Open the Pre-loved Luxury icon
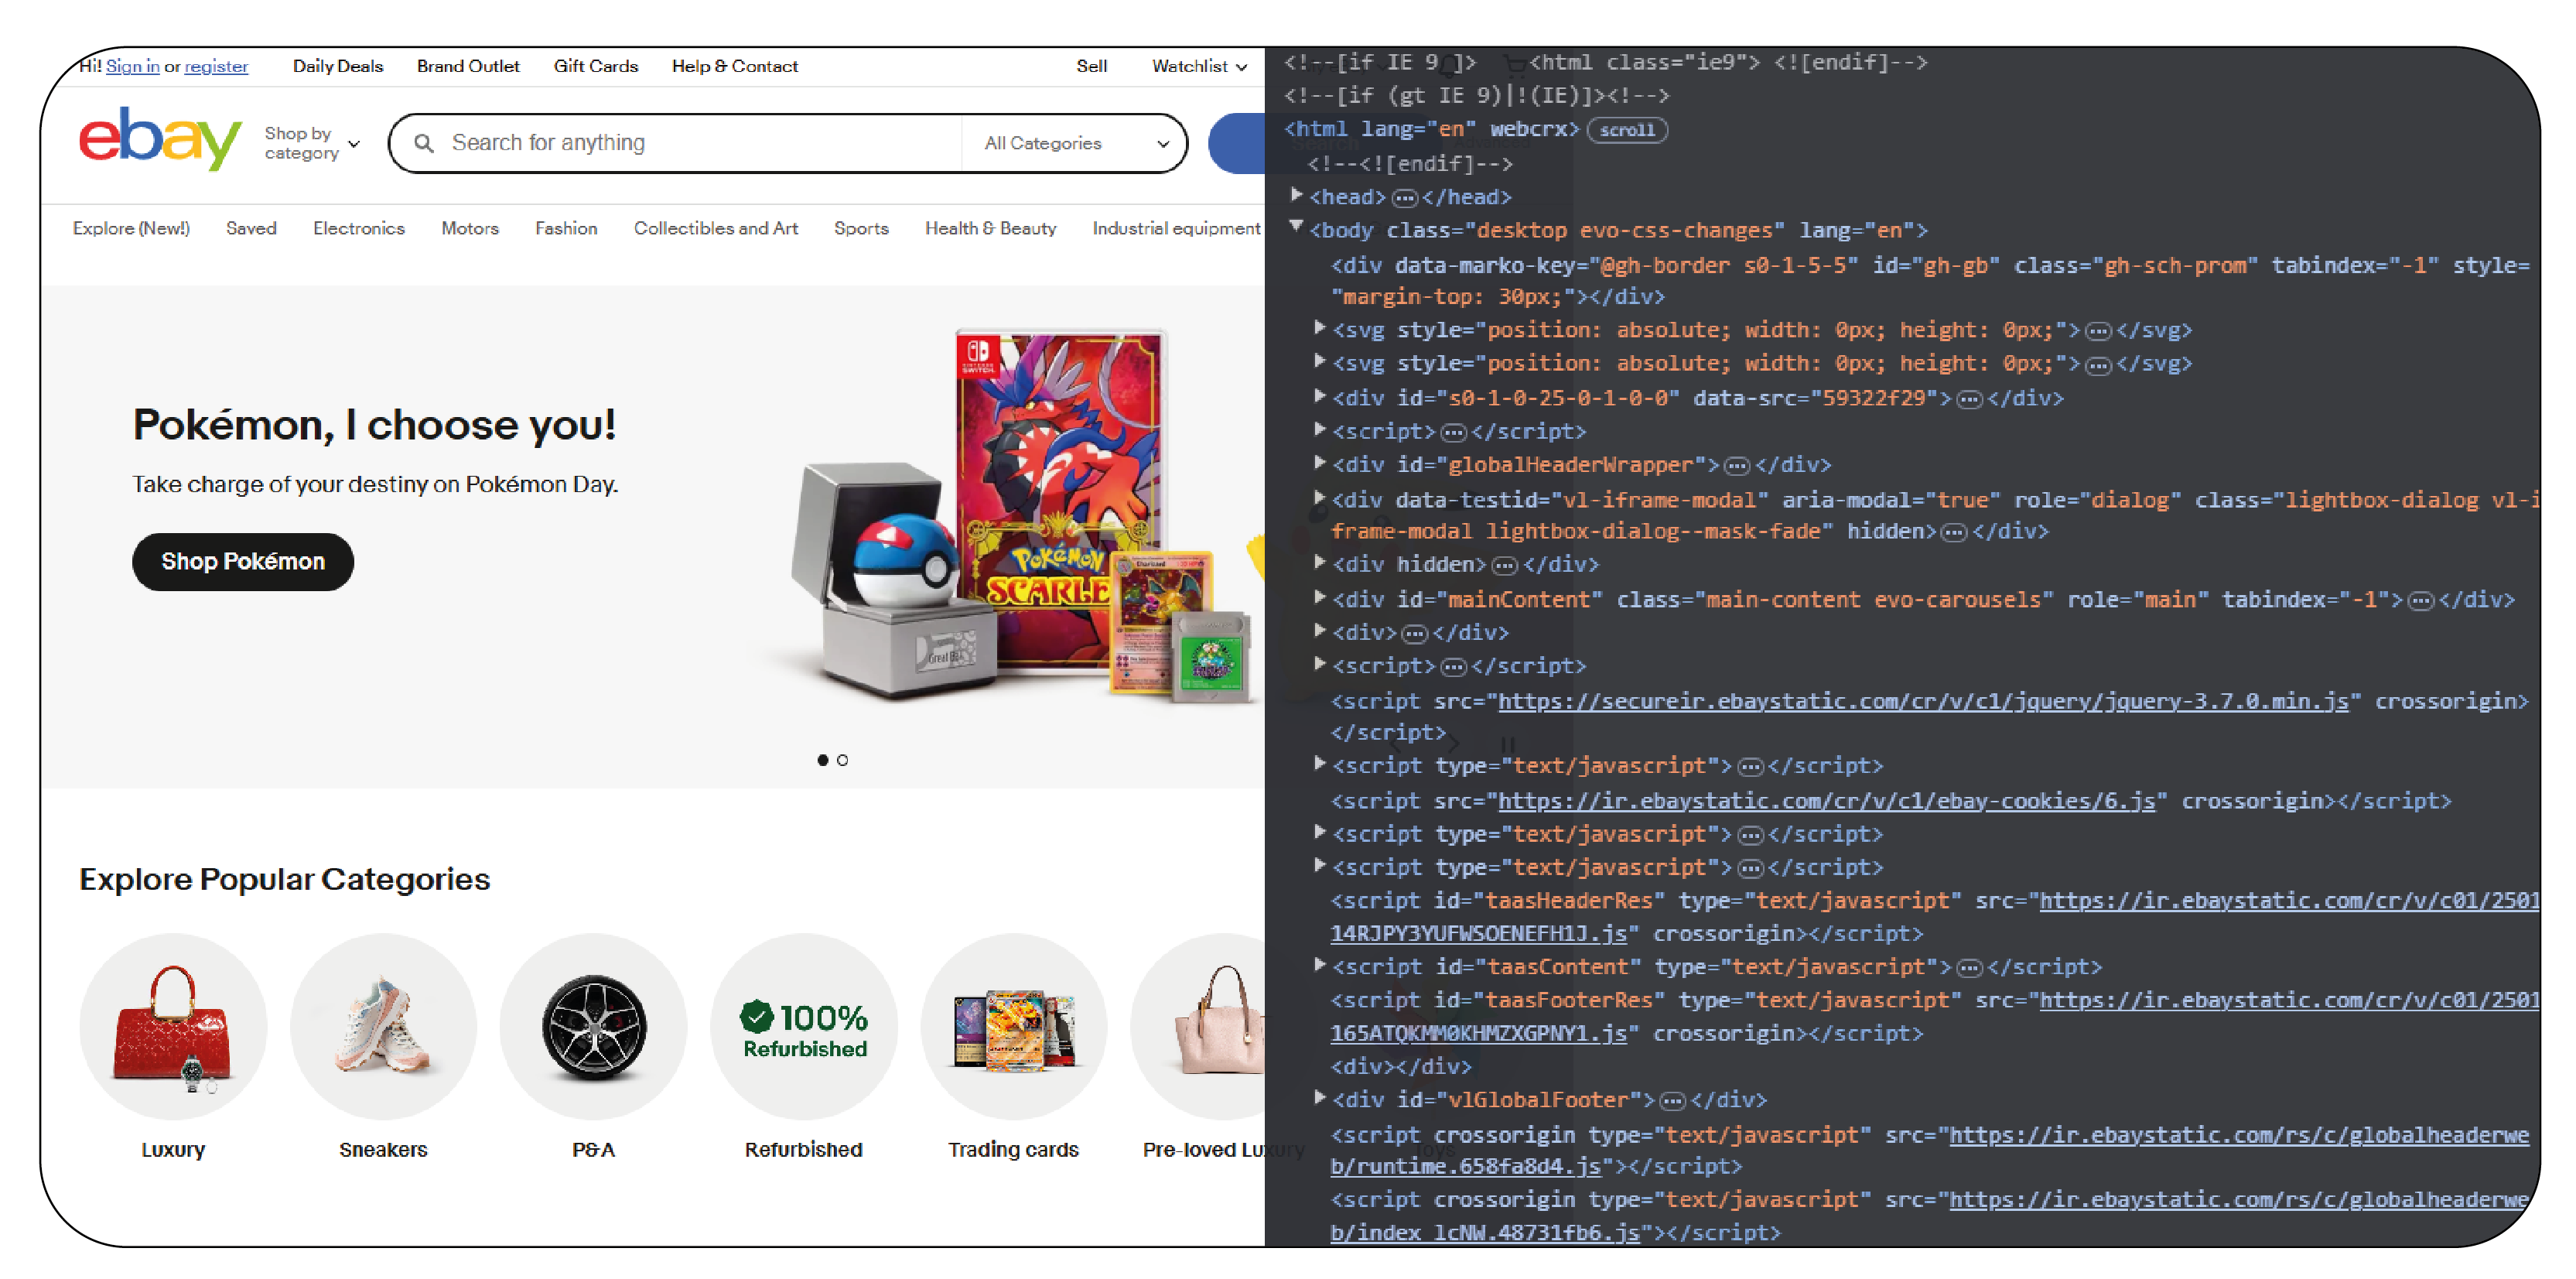Image resolution: width=2576 pixels, height=1279 pixels. (1198, 1026)
